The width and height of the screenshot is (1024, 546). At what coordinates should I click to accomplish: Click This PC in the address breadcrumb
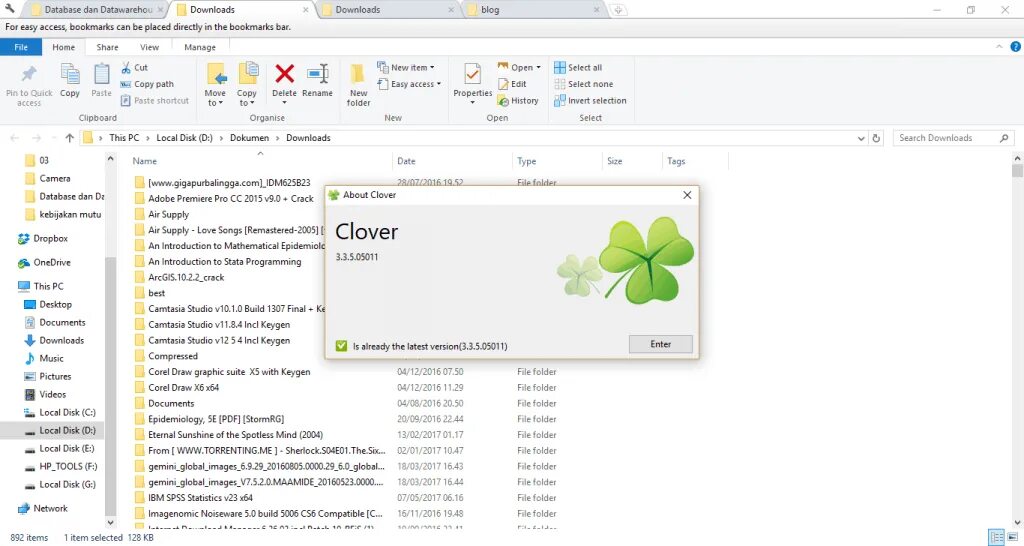tap(124, 138)
